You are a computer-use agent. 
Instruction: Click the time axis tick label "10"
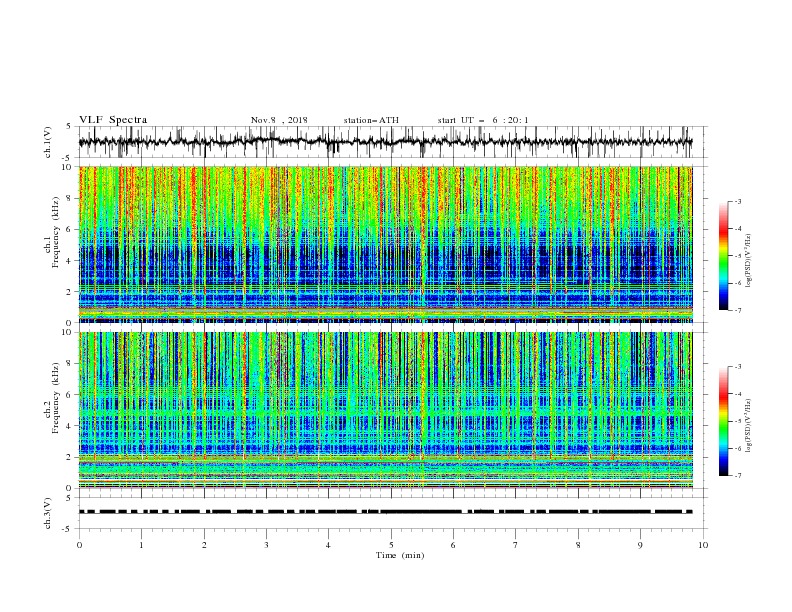pos(703,545)
